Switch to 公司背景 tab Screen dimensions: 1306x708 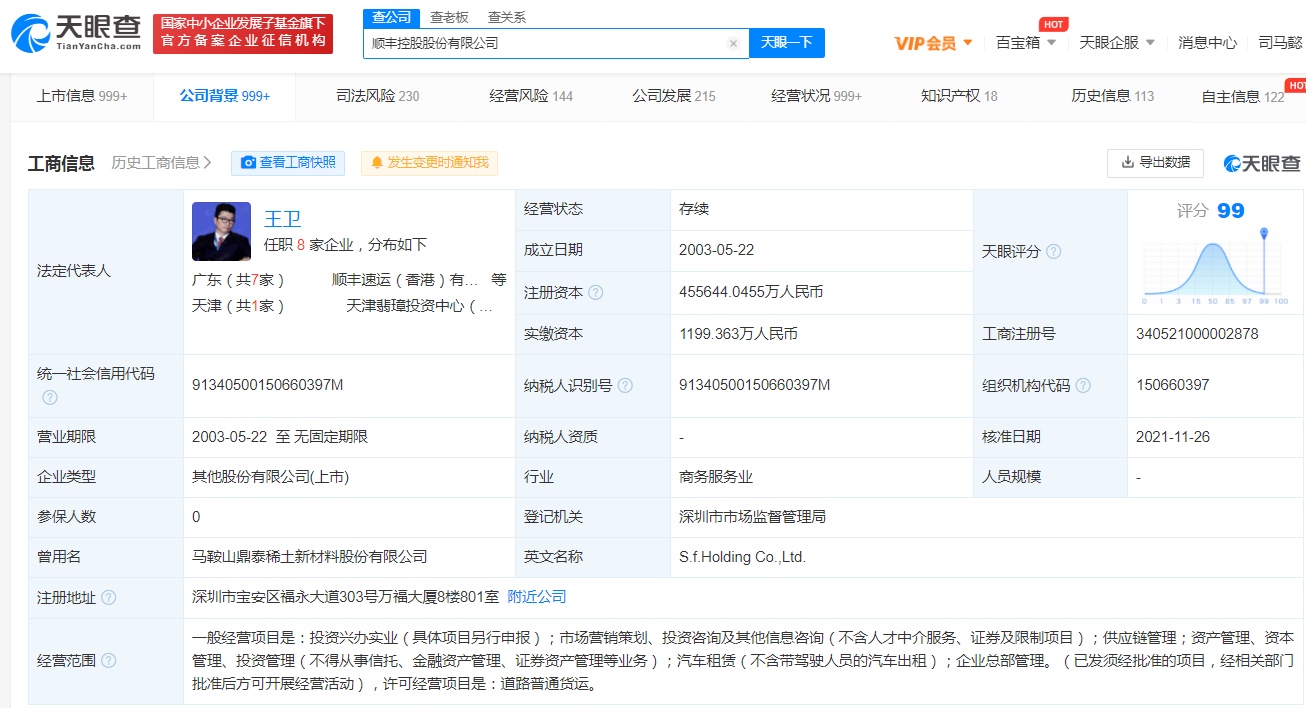point(225,96)
